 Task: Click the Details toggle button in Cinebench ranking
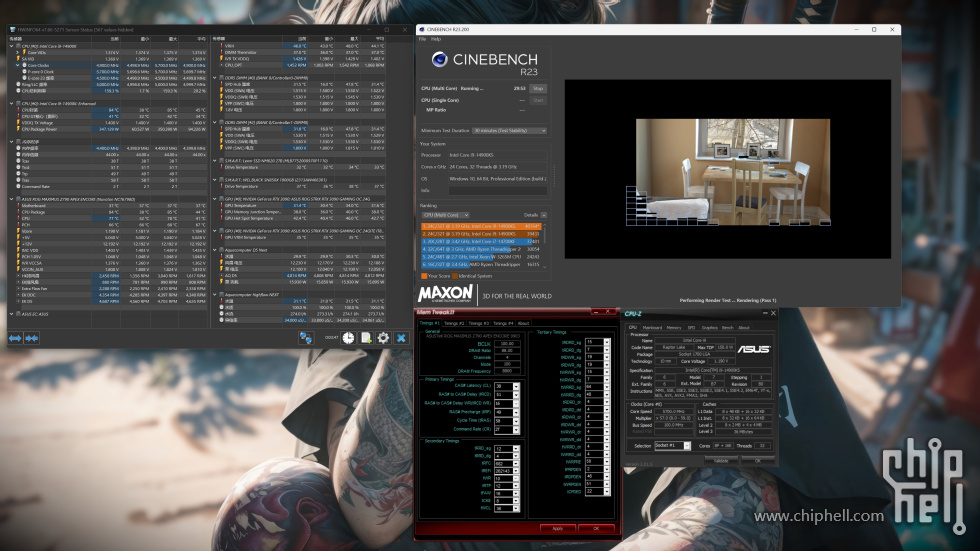(544, 215)
